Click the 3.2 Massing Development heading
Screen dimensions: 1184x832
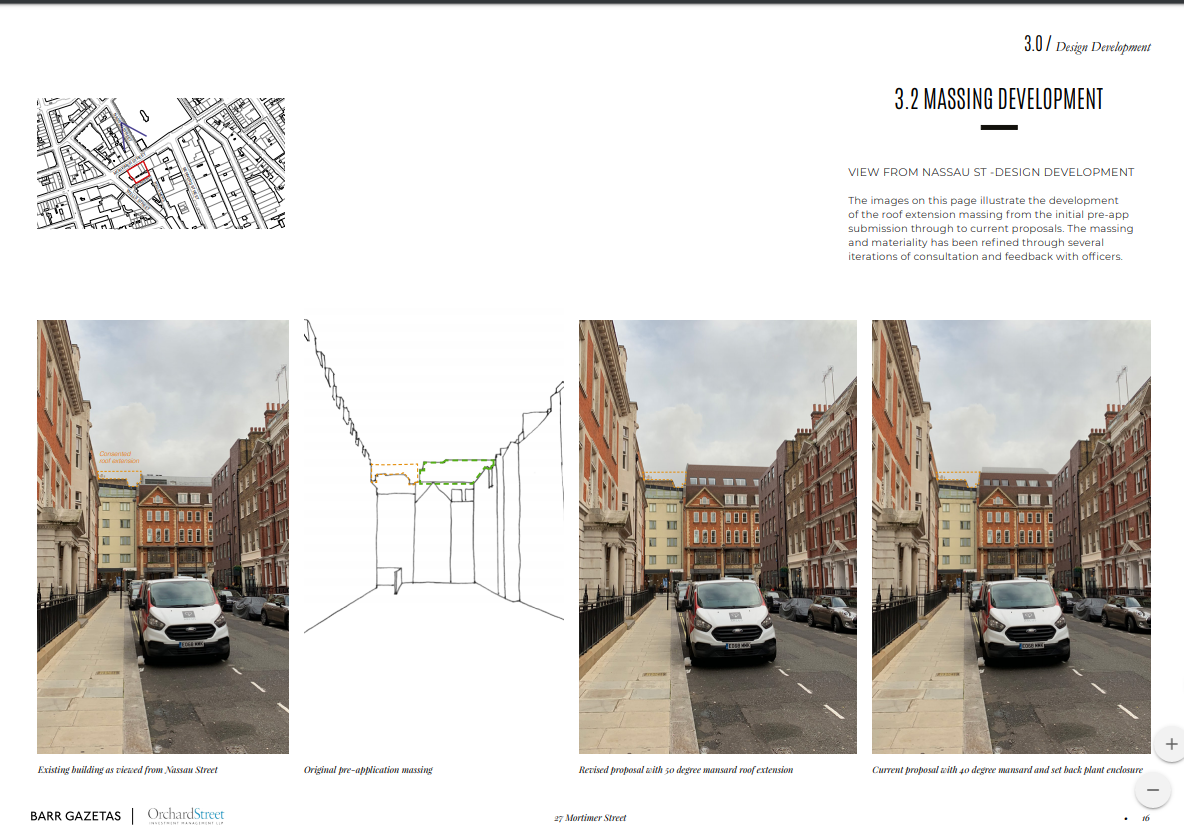pos(998,99)
